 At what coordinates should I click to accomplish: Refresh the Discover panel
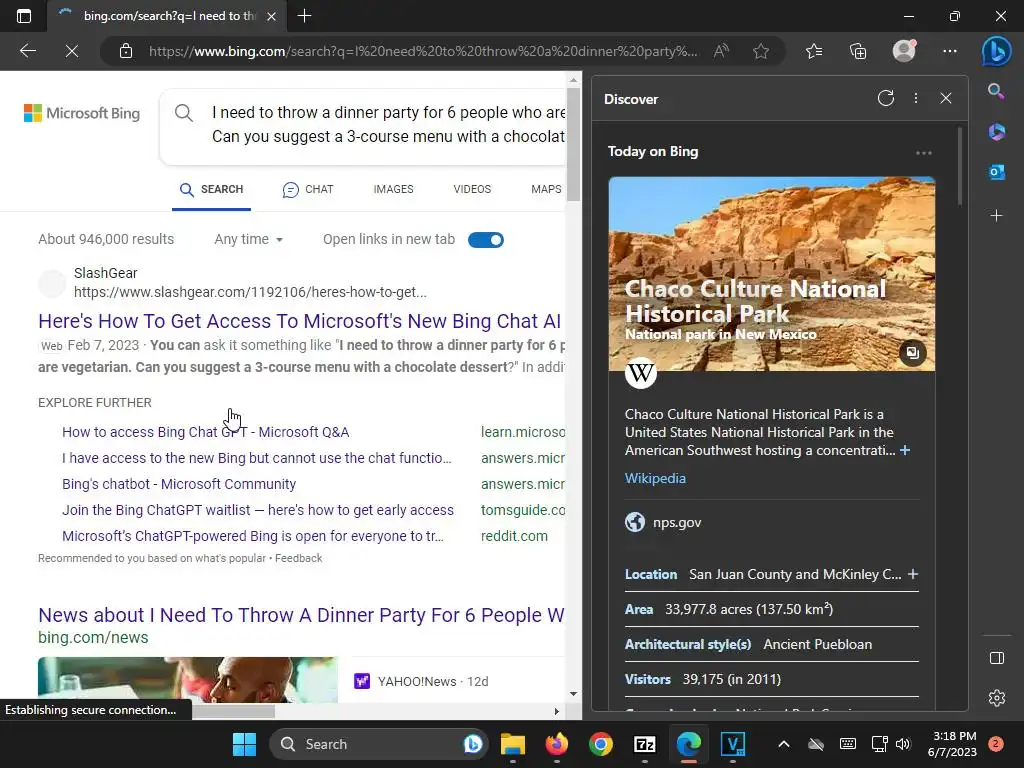pyautogui.click(x=886, y=99)
